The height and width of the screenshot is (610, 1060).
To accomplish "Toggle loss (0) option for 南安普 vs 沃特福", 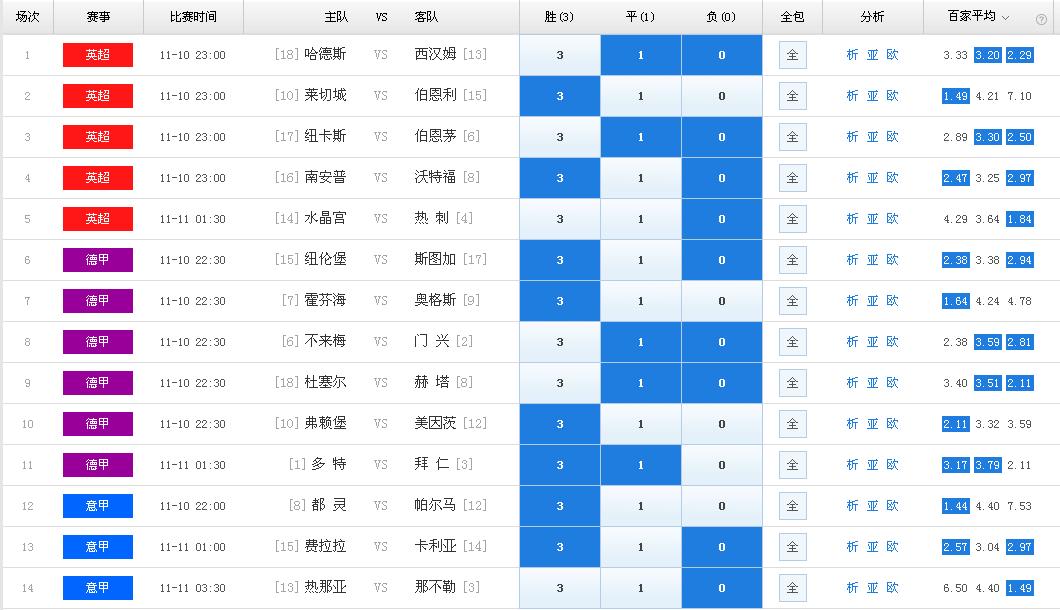I will [x=722, y=178].
